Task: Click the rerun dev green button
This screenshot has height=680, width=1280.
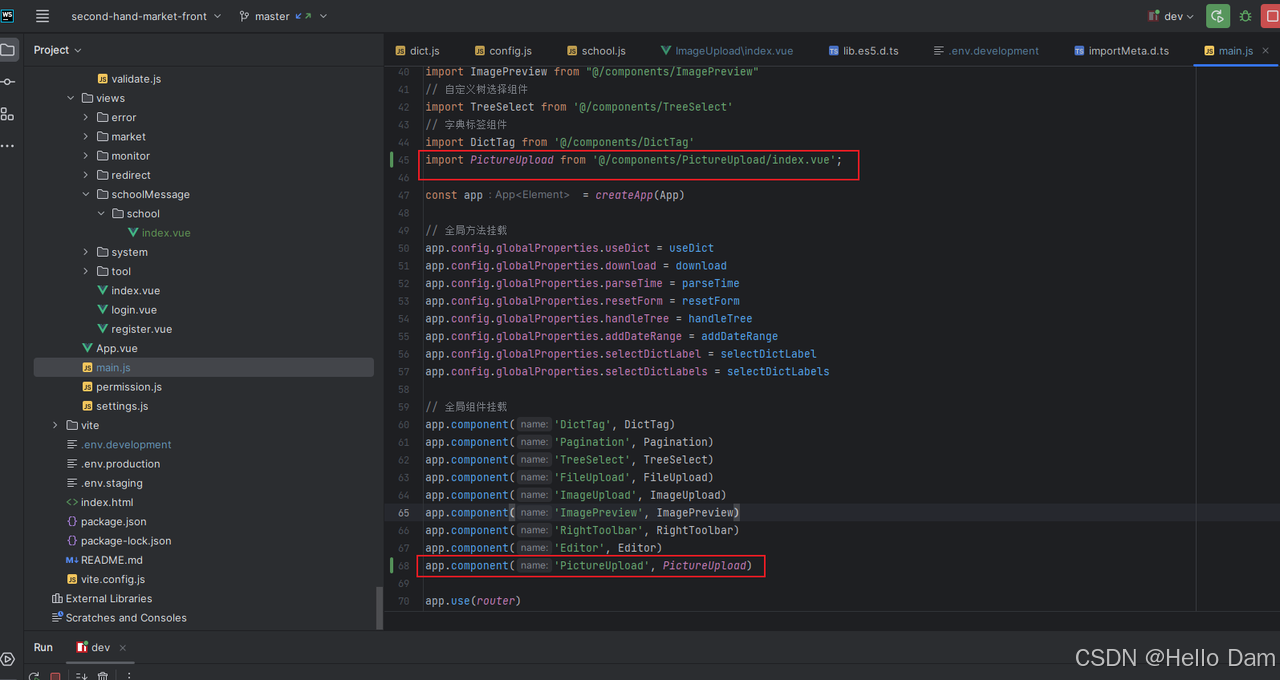Action: [1217, 16]
